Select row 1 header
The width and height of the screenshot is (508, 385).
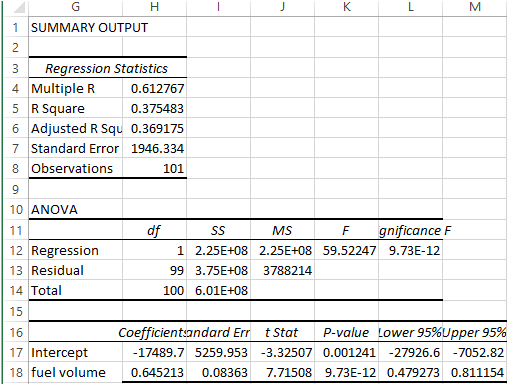(15, 27)
